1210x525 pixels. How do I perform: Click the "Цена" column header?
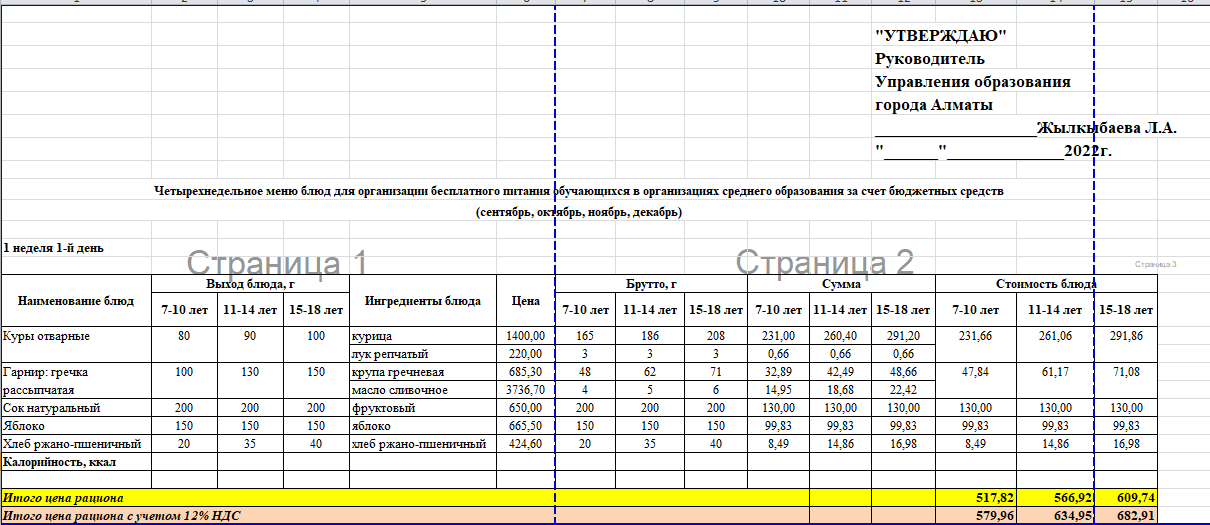click(525, 300)
